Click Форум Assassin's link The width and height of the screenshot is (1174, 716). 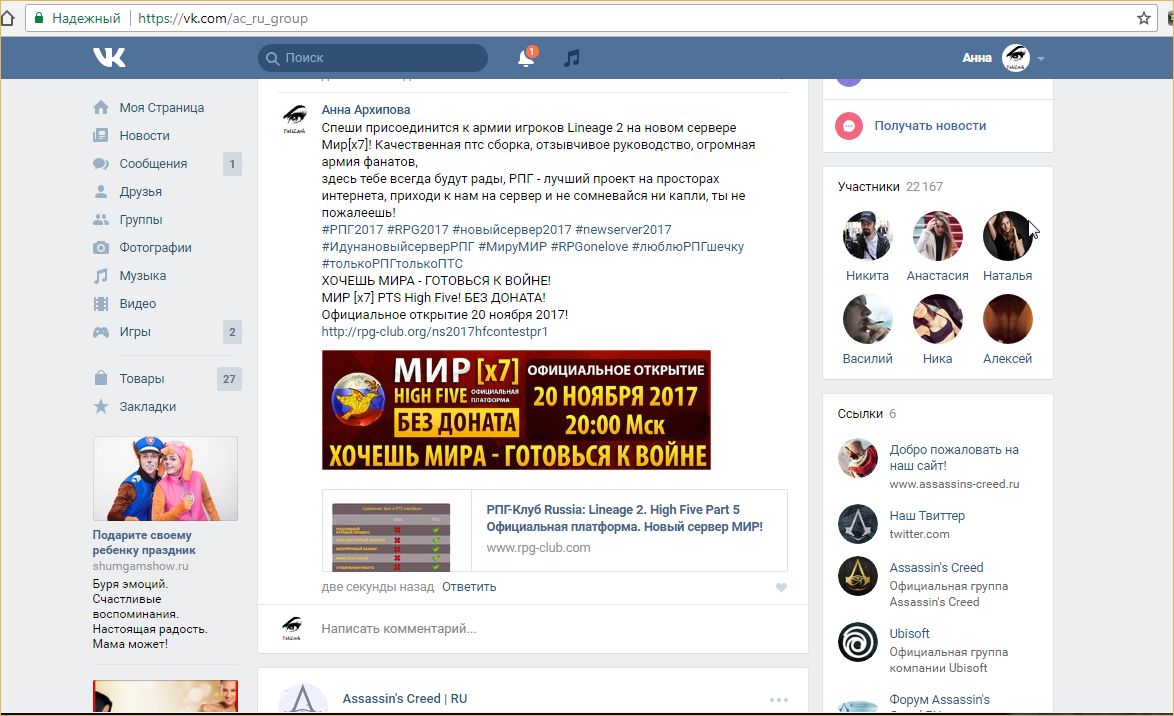pyautogui.click(x=939, y=700)
